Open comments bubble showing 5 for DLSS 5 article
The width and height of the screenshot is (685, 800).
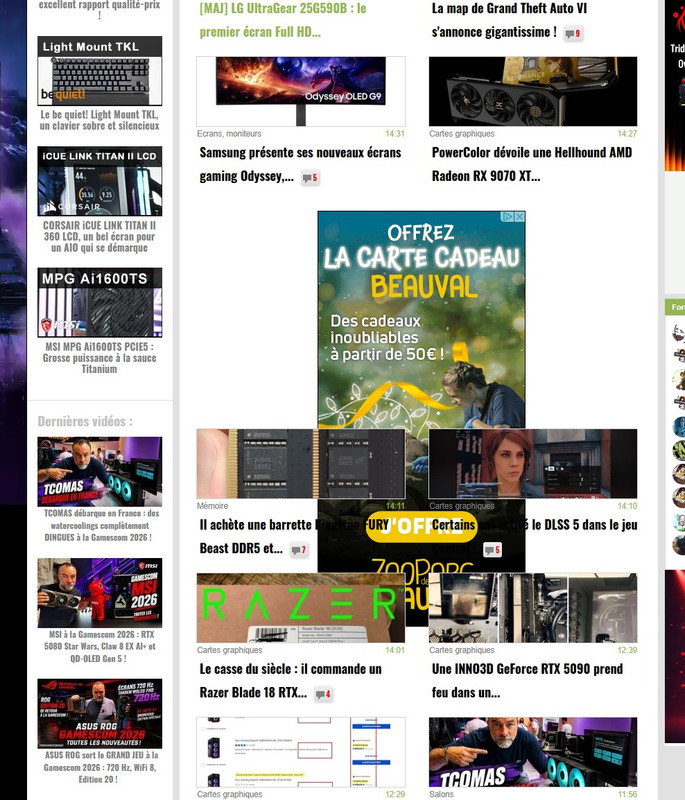click(492, 550)
